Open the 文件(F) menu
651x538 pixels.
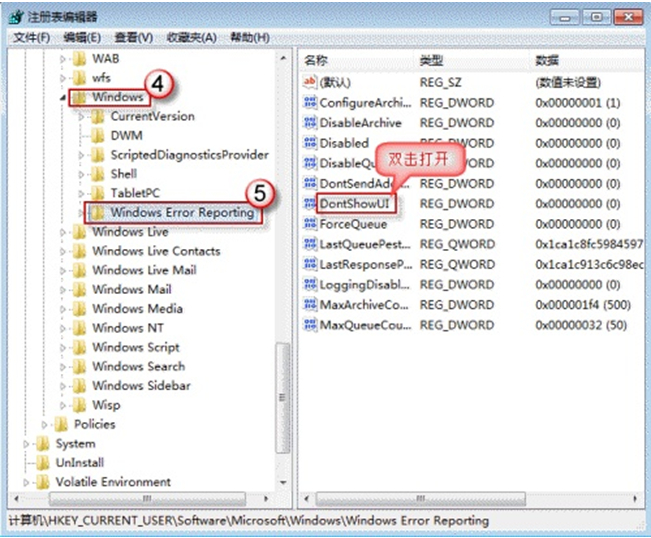click(x=31, y=38)
